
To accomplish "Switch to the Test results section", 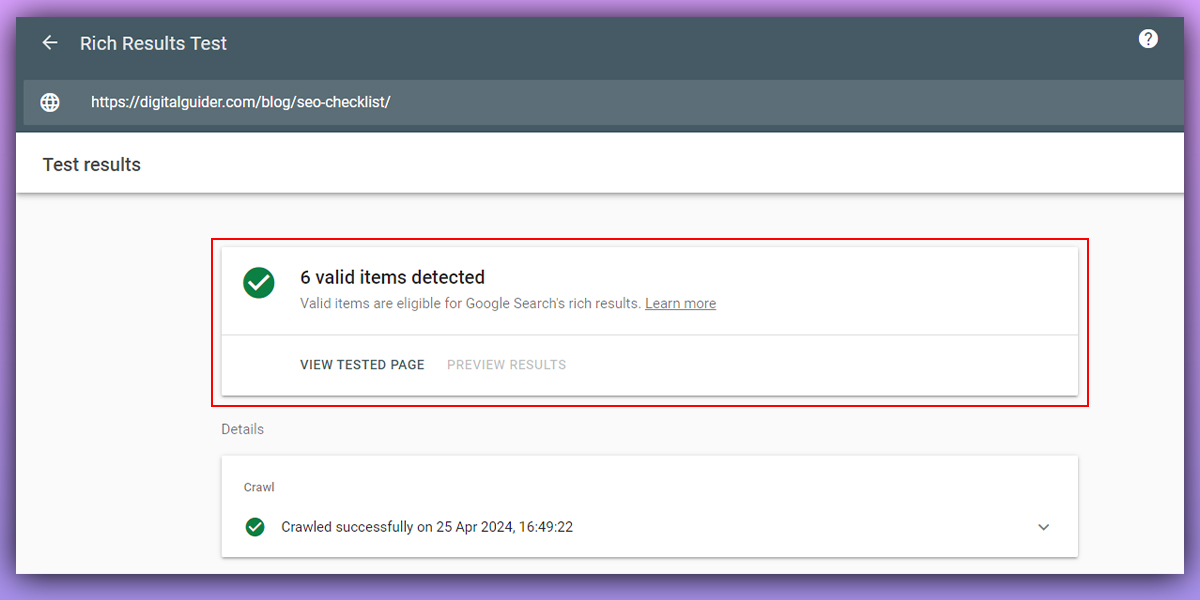I will pos(91,163).
